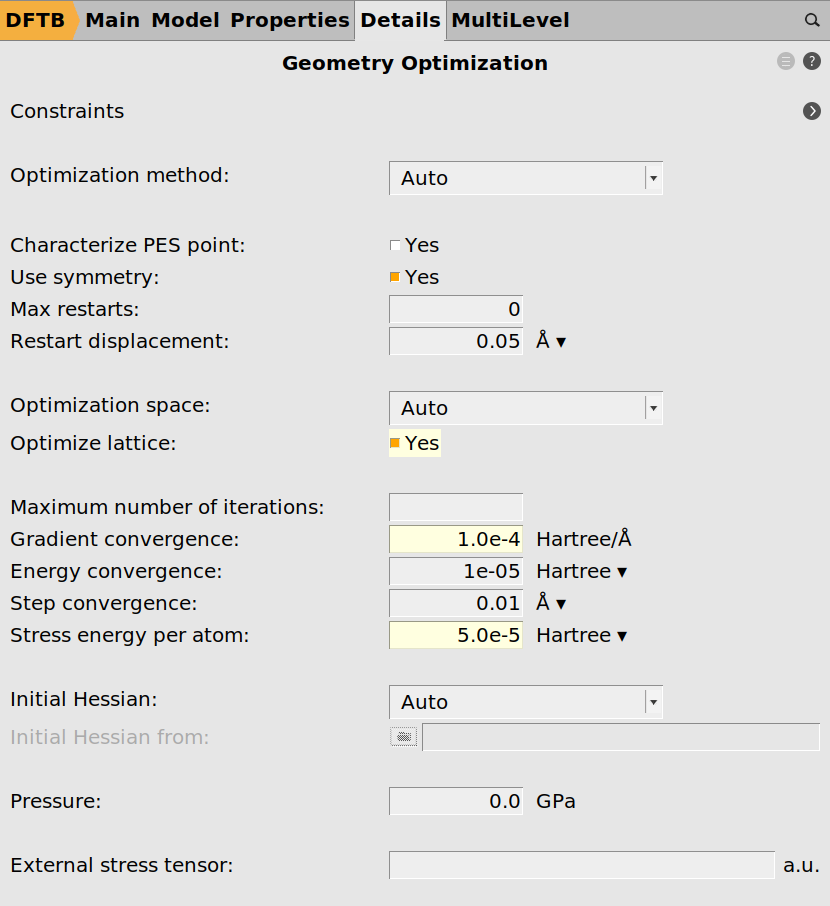
Task: Change Energy convergence Hartree unit
Action: [x=581, y=571]
